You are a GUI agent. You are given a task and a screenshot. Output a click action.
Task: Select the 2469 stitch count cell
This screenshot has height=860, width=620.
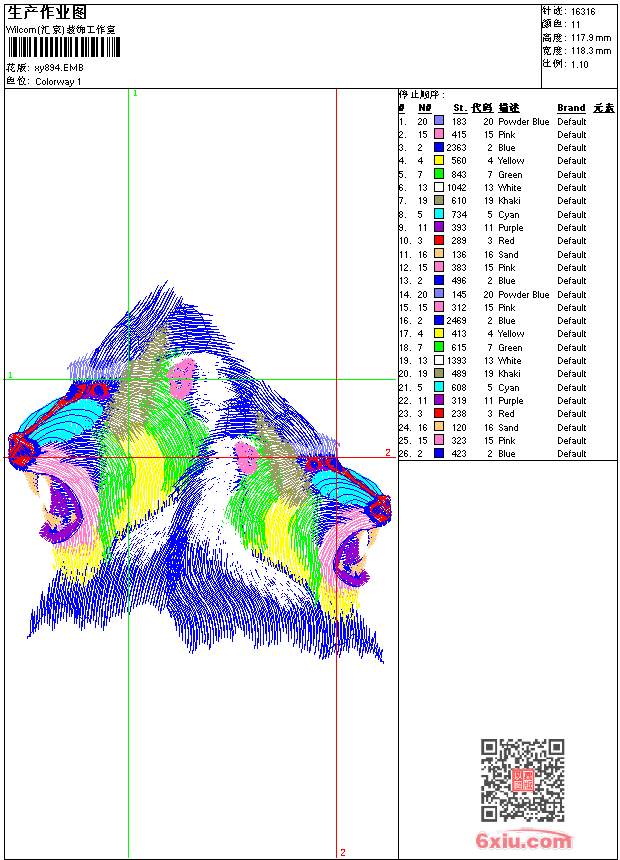click(456, 321)
